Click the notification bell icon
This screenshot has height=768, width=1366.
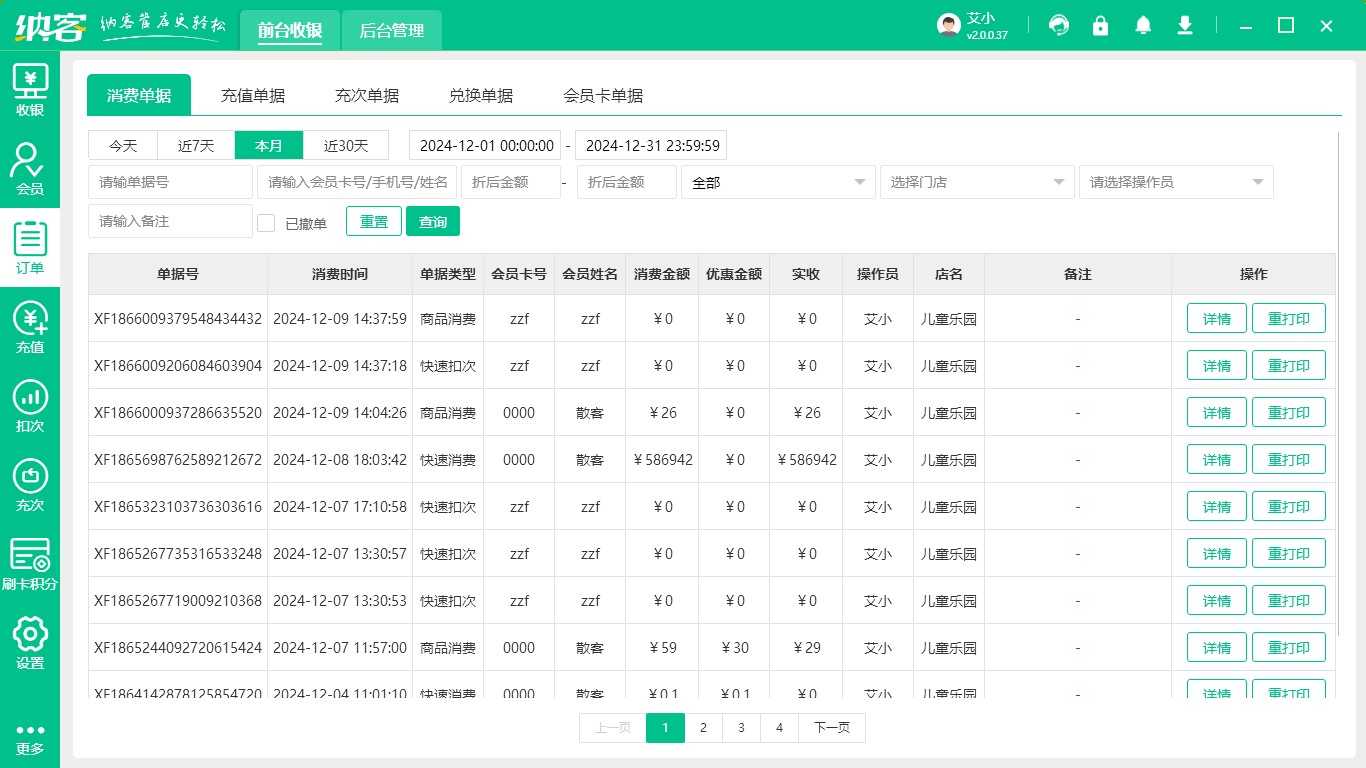1143,25
